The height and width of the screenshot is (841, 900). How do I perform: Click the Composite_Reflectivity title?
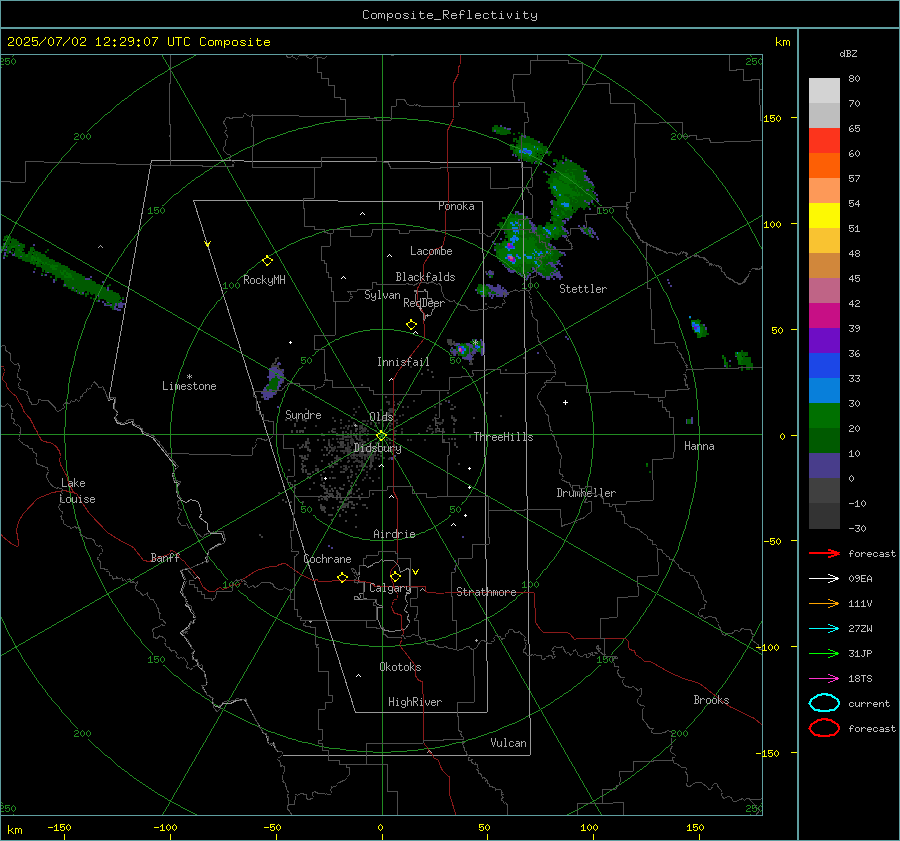click(450, 15)
